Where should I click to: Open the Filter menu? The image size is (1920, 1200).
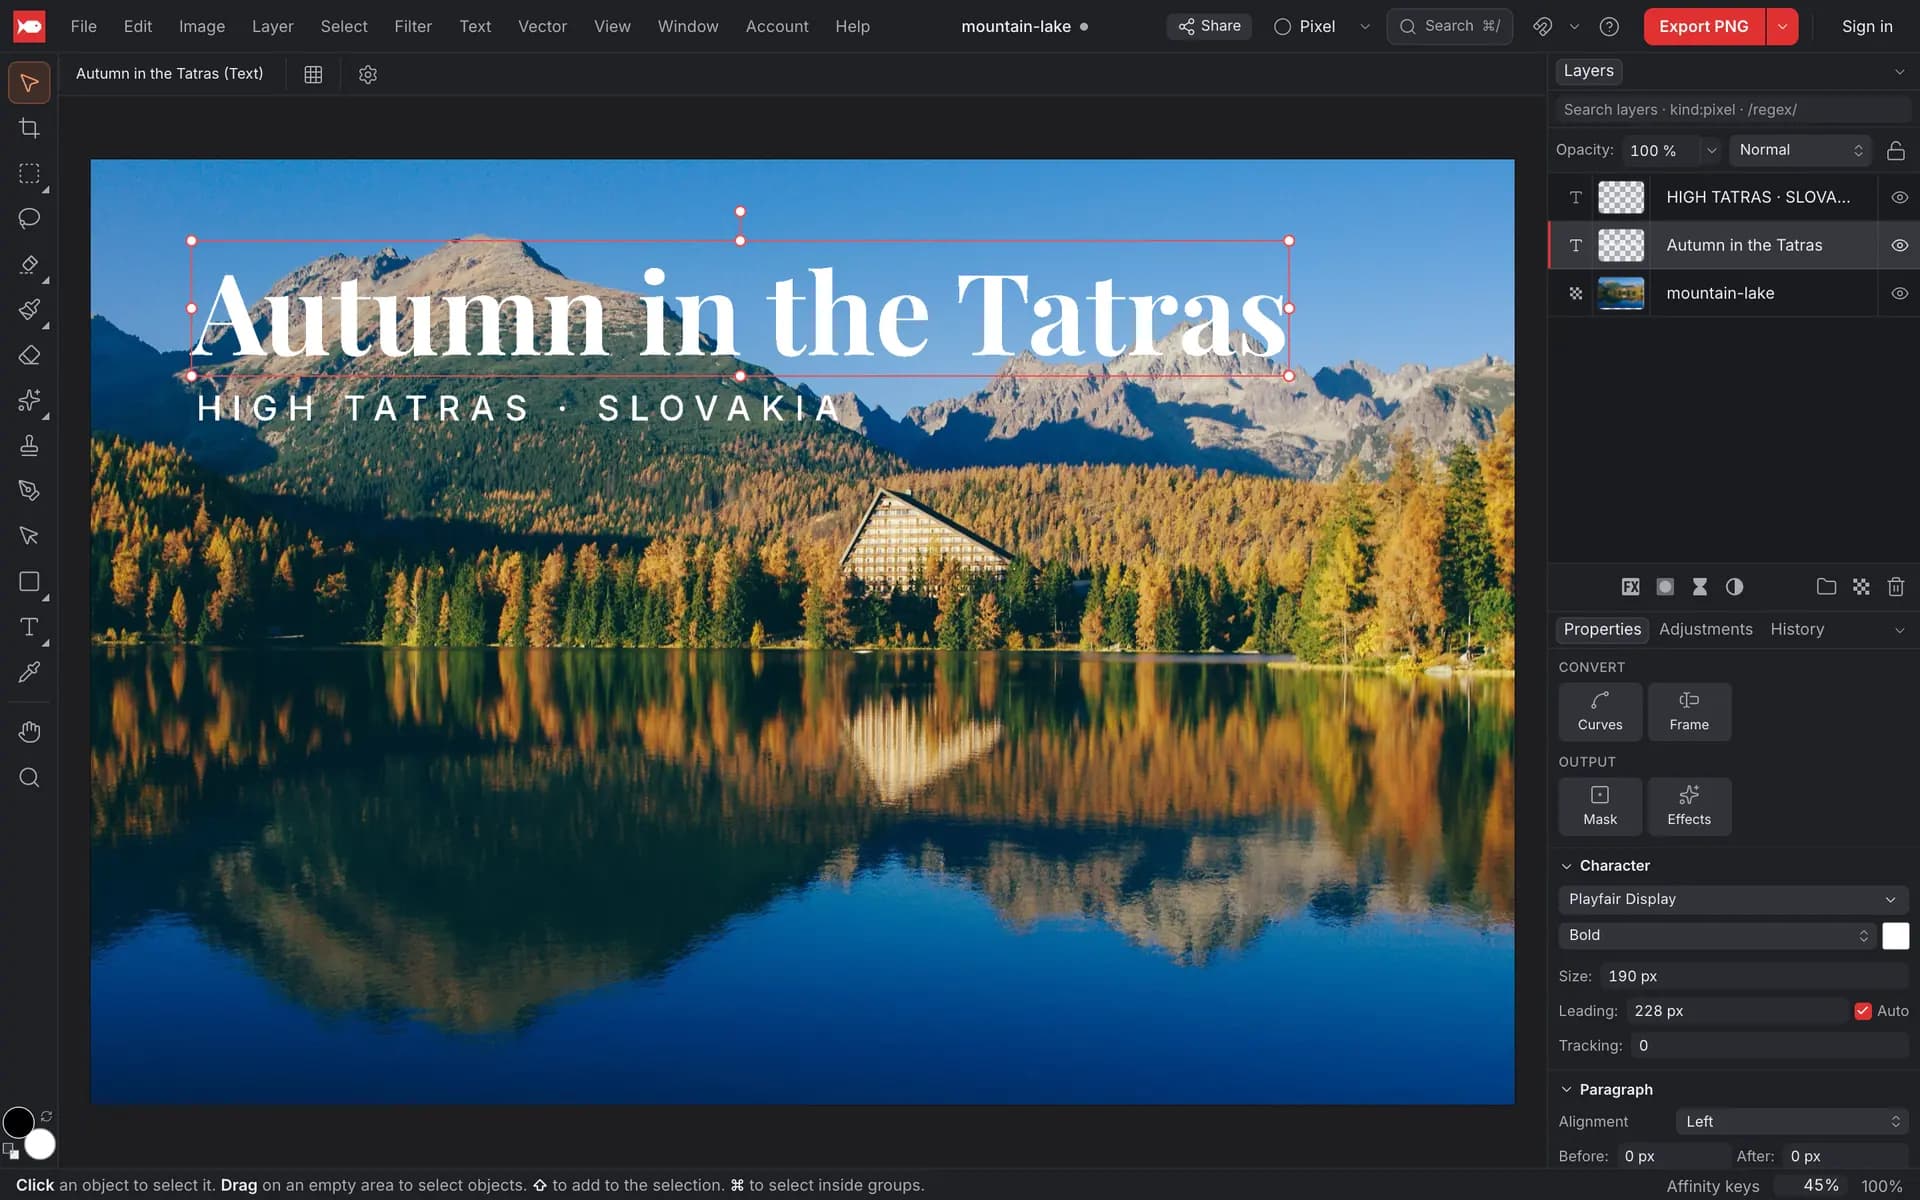click(413, 26)
